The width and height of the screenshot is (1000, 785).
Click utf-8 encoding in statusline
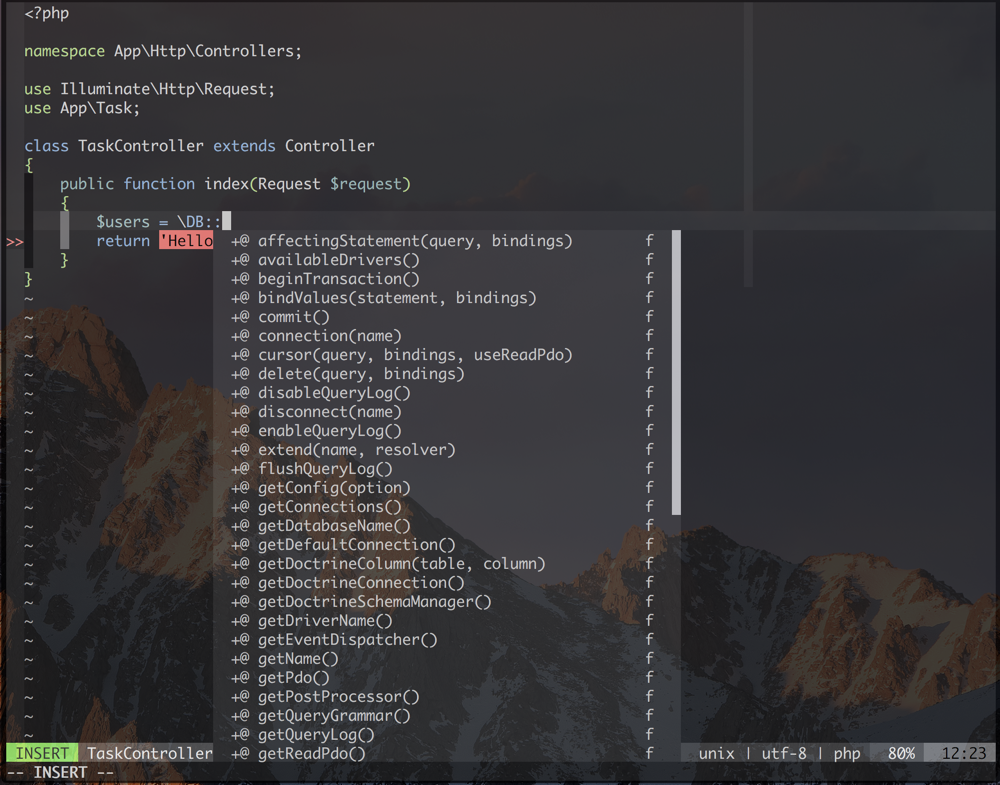[x=784, y=754]
